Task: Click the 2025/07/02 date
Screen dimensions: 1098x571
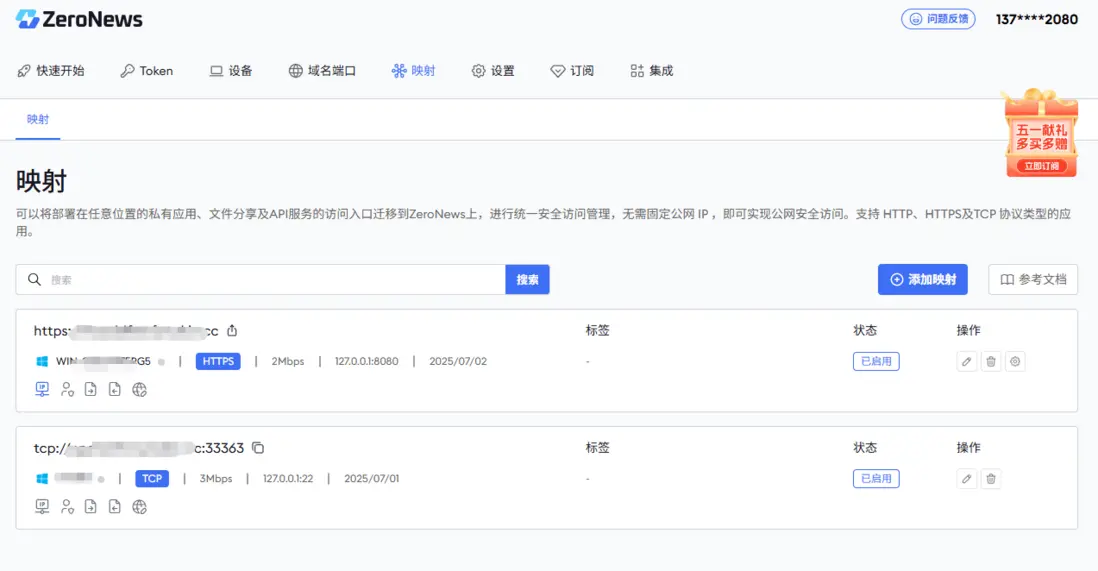Action: [x=458, y=362]
